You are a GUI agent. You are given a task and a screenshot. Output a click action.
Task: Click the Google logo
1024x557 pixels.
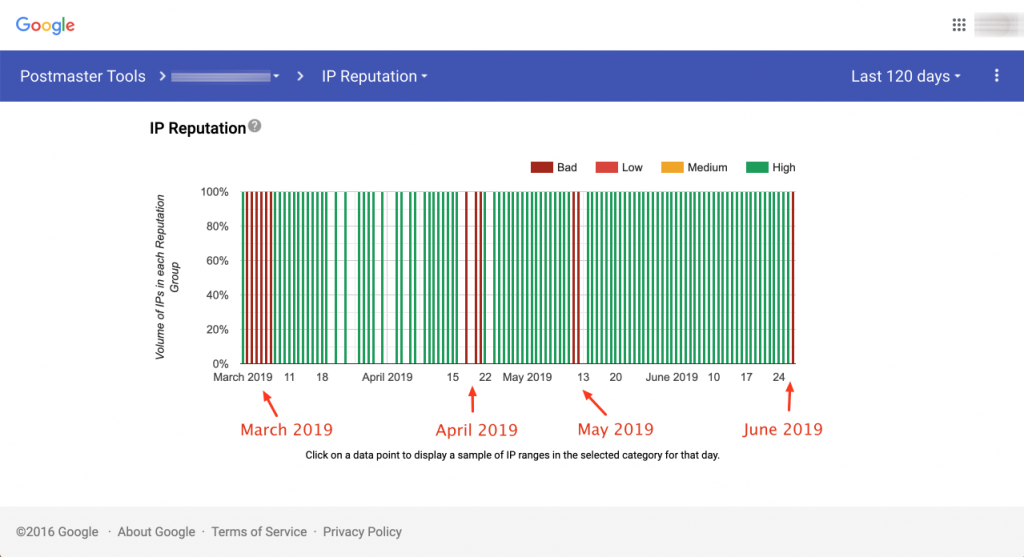tap(45, 25)
